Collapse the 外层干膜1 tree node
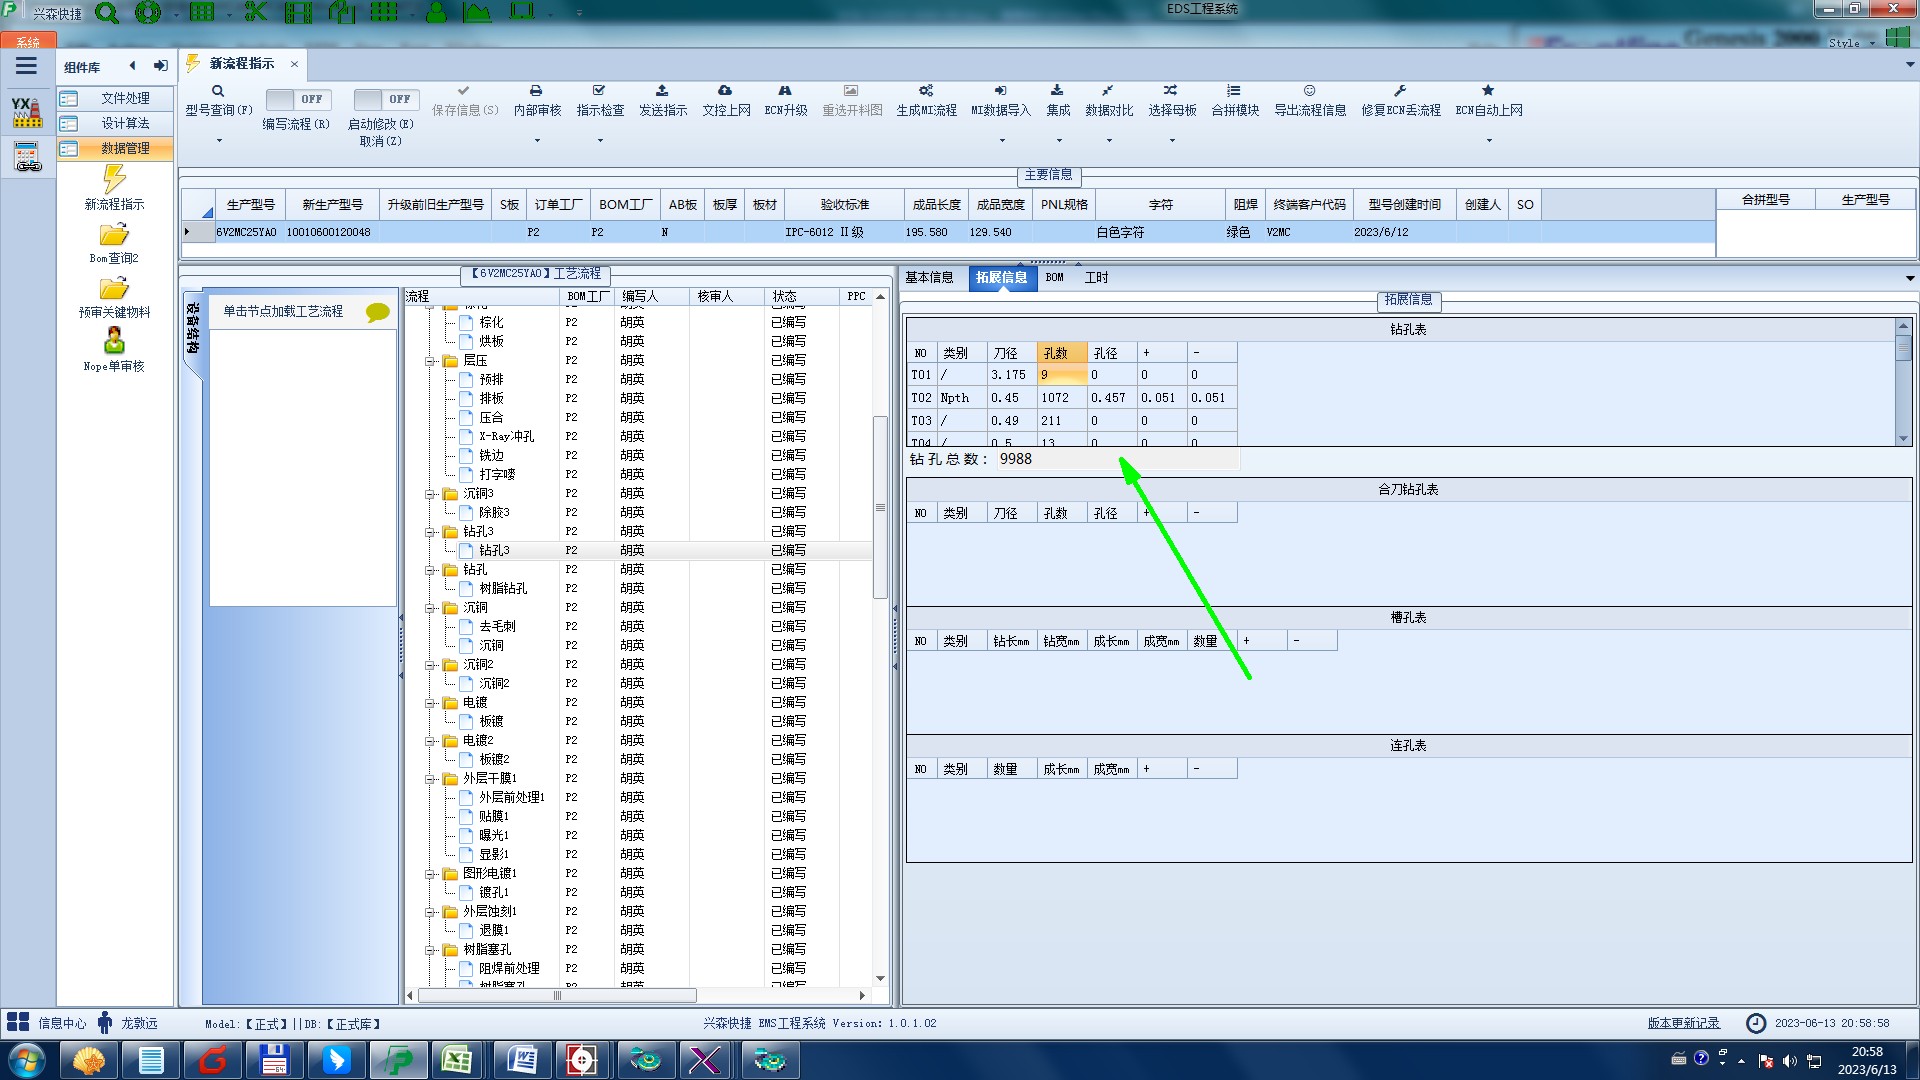 [x=430, y=779]
